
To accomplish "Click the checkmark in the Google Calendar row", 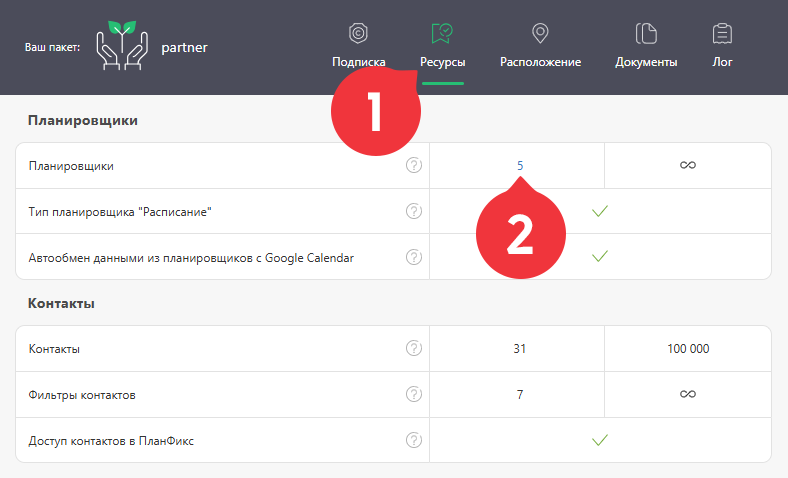I will [x=600, y=256].
